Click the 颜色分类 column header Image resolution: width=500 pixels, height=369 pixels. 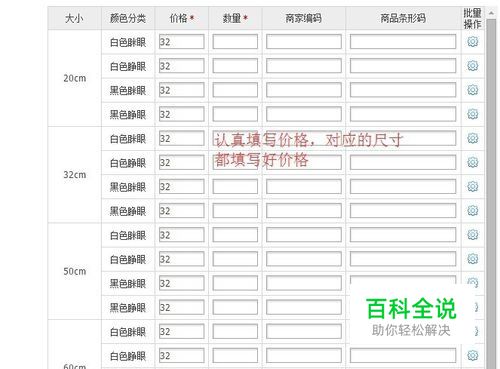coord(128,18)
